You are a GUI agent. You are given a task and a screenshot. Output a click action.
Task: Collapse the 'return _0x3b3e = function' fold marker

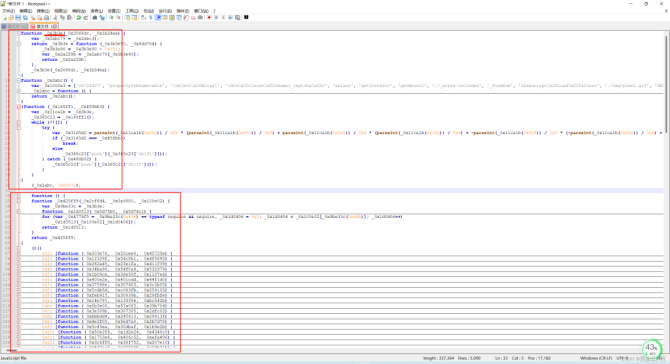[x=19, y=44]
